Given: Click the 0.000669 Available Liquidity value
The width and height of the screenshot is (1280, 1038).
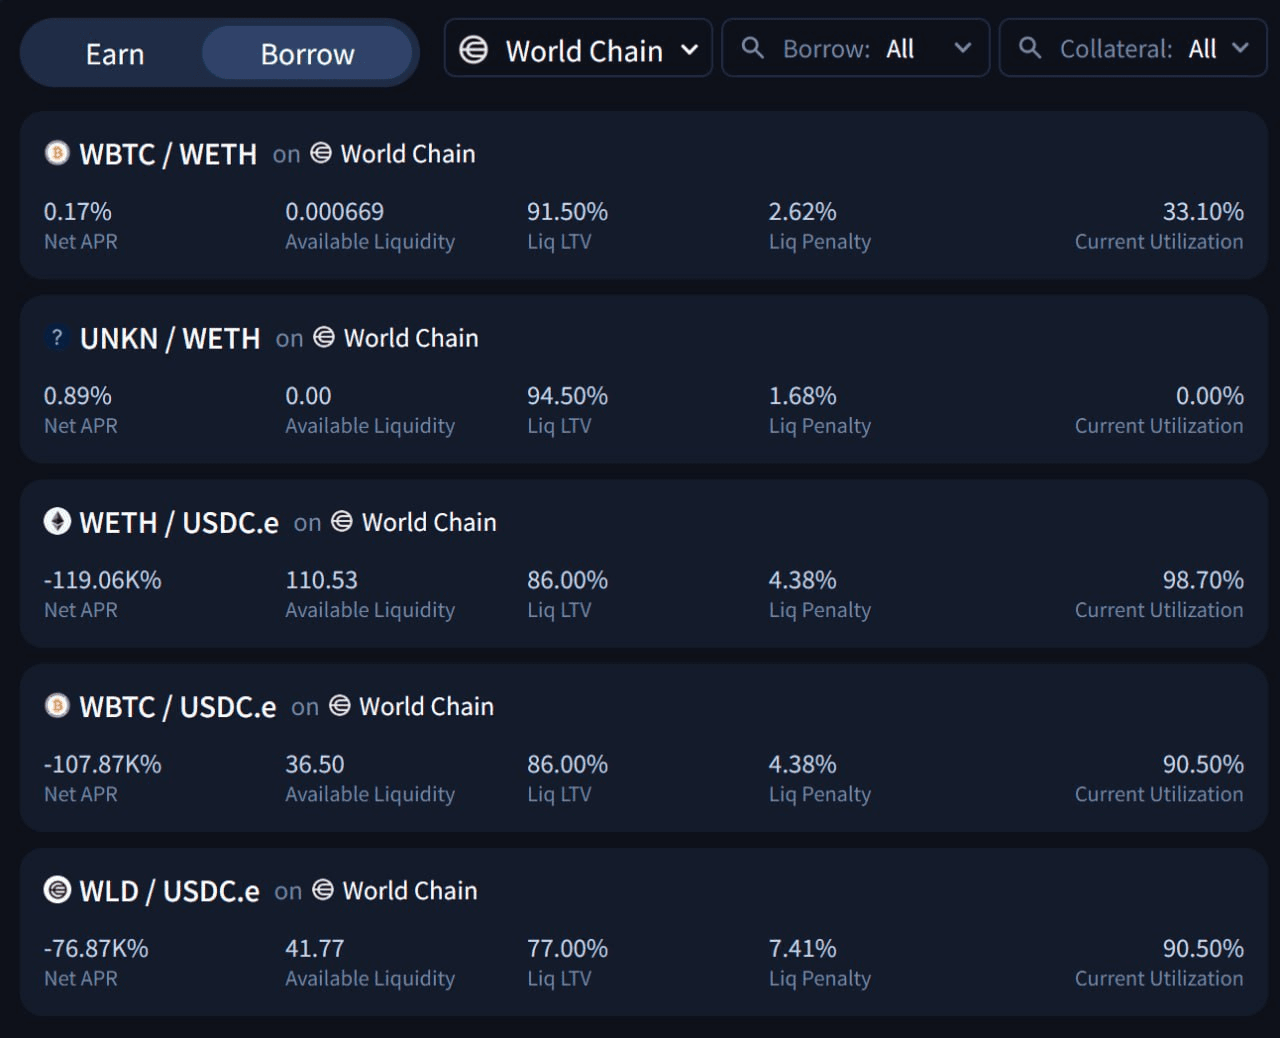Looking at the screenshot, I should [x=334, y=212].
